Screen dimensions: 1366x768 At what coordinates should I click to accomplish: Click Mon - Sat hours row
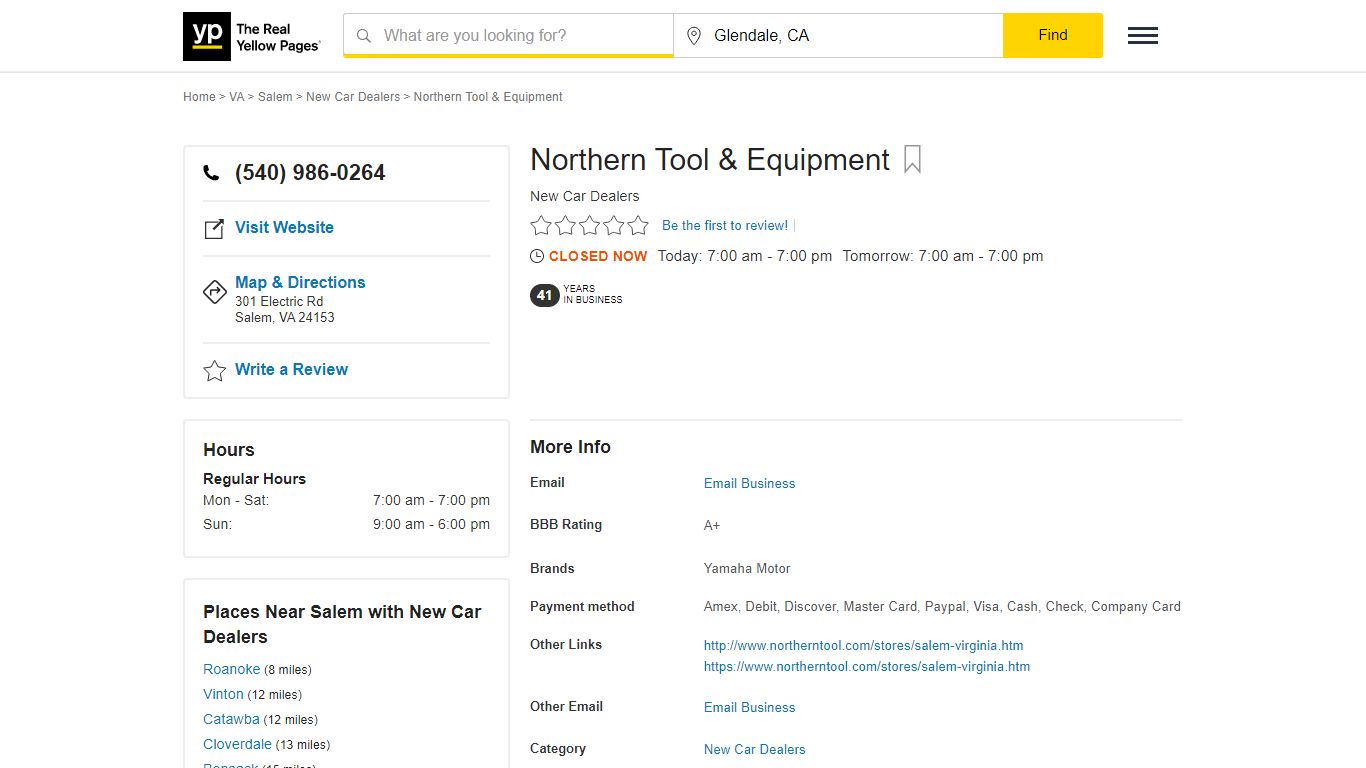(x=346, y=500)
